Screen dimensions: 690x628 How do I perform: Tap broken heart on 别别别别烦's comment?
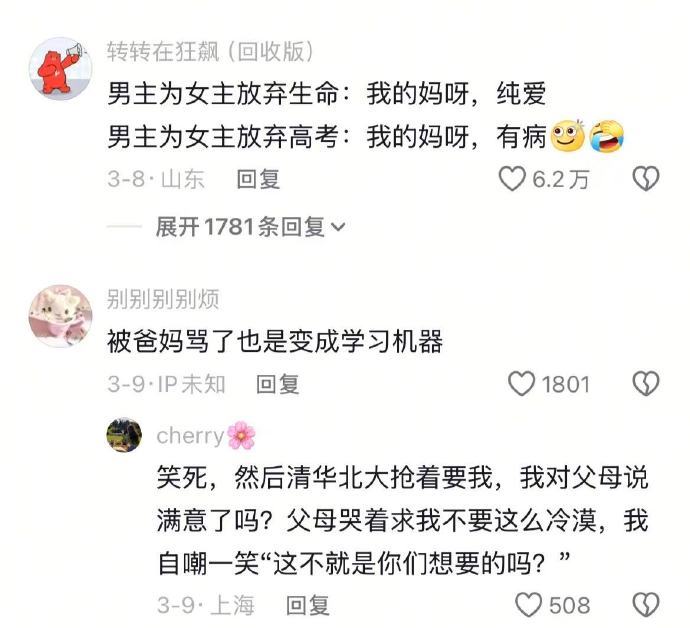click(x=646, y=384)
